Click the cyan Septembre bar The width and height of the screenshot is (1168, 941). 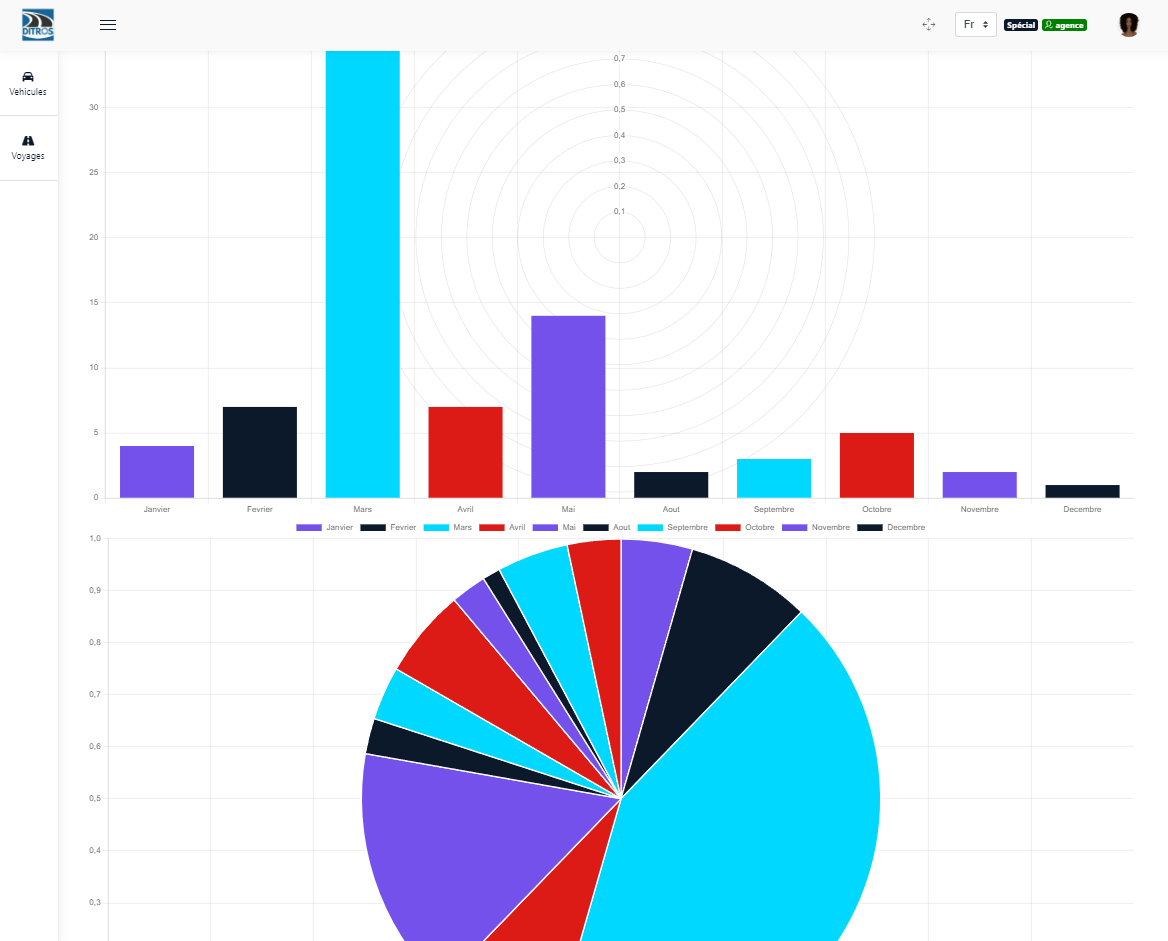click(x=774, y=478)
